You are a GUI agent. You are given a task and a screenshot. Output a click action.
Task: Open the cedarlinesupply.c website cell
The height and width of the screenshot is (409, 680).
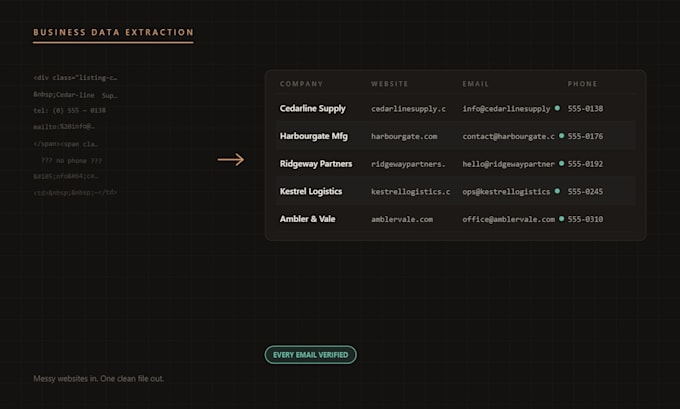(409, 109)
